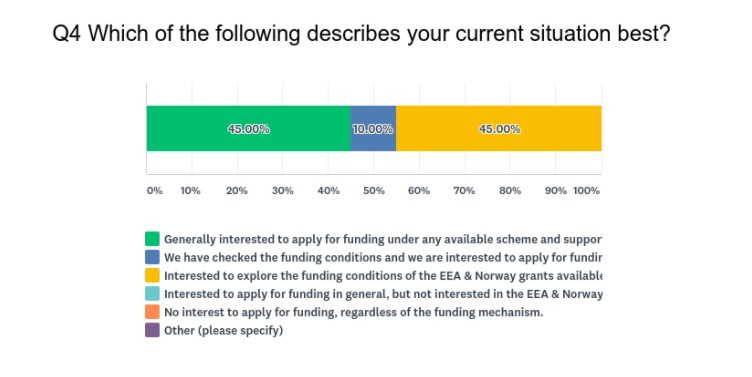Viewport: 752px width, 377px height.
Task: Click the 80% axis tick label
Action: tap(510, 190)
